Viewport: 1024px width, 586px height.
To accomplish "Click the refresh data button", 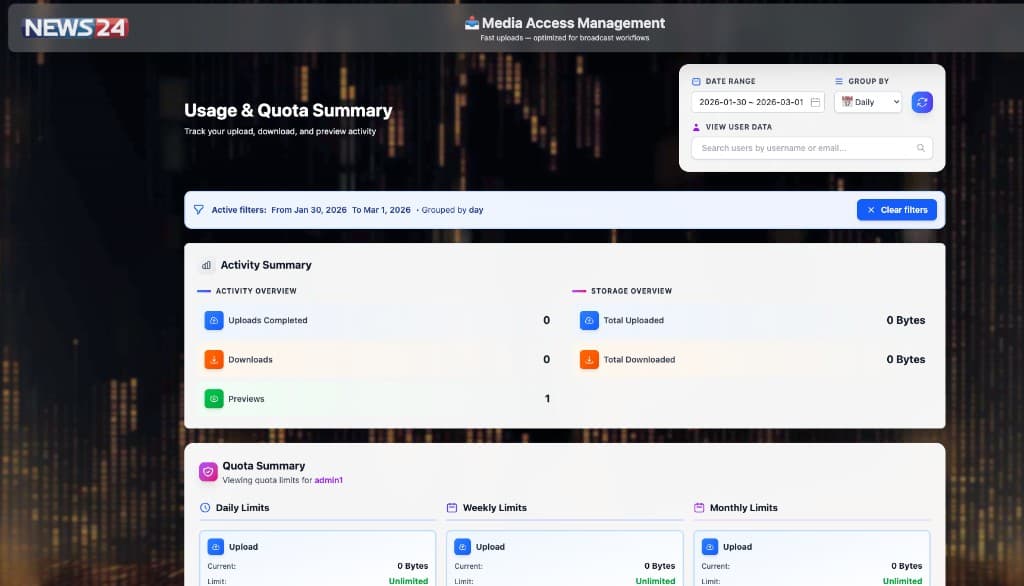I will click(922, 103).
